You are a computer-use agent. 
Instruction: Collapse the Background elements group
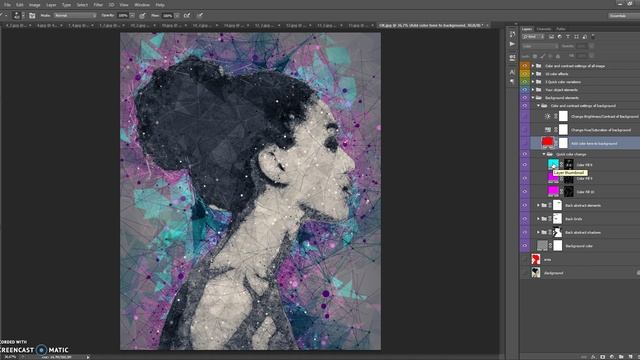(x=533, y=98)
